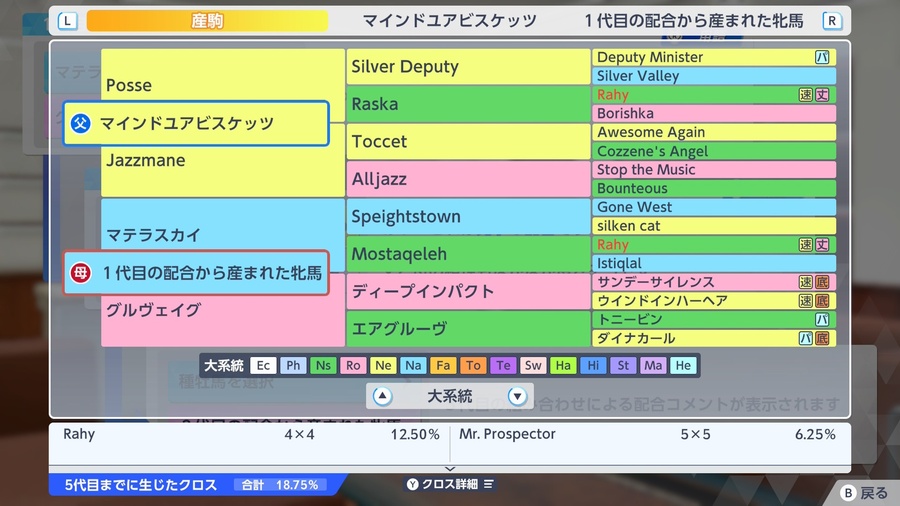The width and height of the screenshot is (900, 506).
Task: Click the Gone West cell
Action: (x=714, y=207)
